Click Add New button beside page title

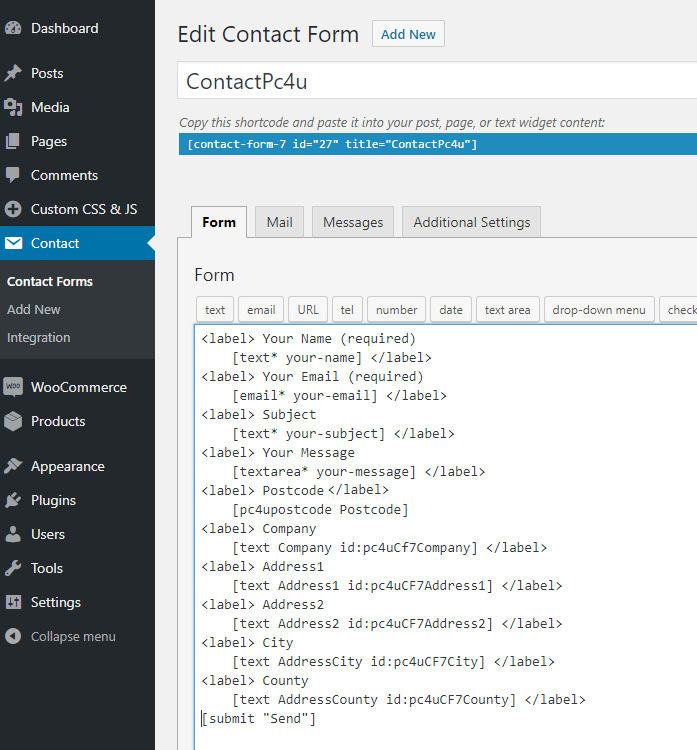[x=408, y=34]
